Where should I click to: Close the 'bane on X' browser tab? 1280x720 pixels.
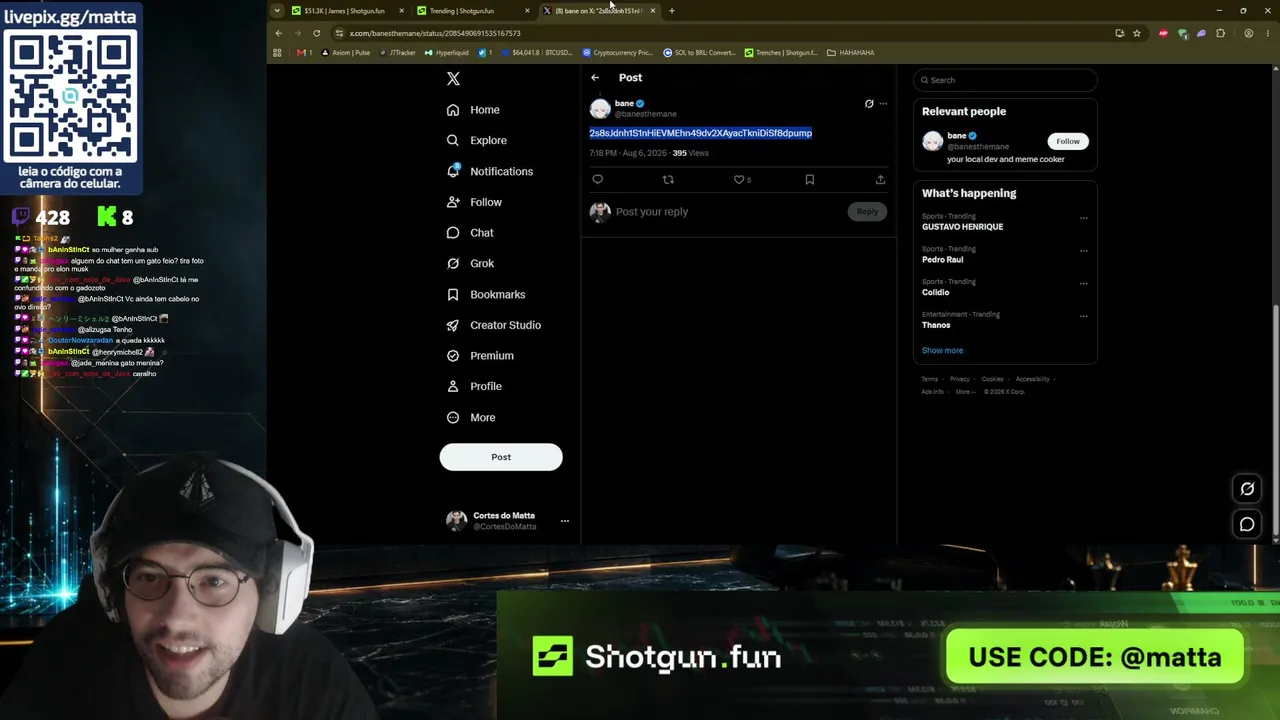tap(652, 11)
